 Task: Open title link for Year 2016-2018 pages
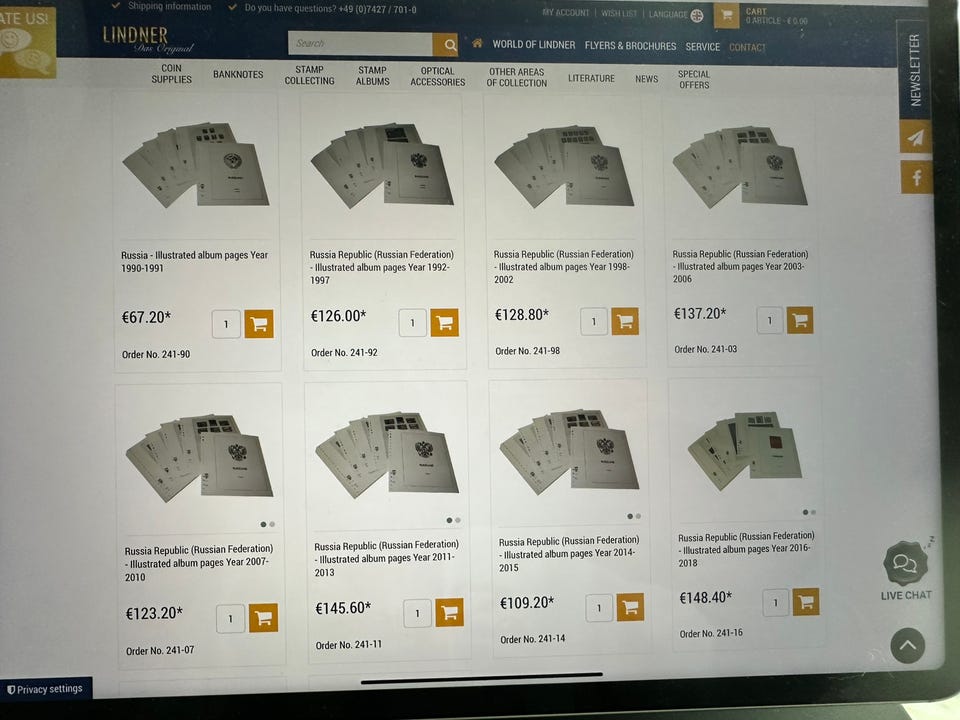pos(746,549)
